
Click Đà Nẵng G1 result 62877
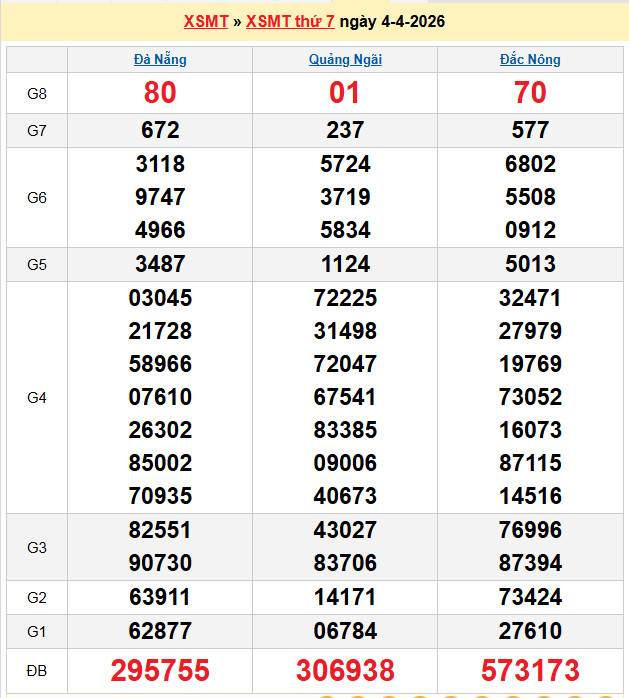[x=160, y=631]
